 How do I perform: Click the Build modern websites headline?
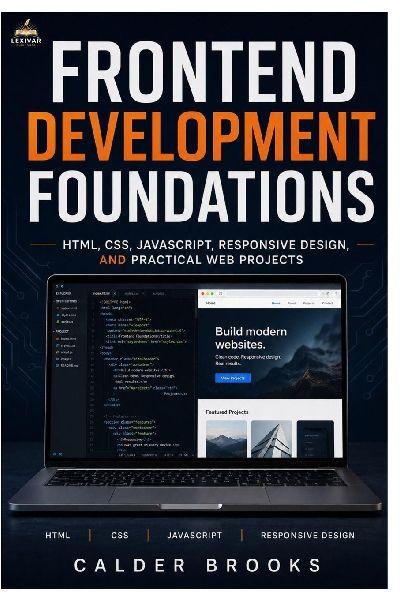[x=251, y=338]
